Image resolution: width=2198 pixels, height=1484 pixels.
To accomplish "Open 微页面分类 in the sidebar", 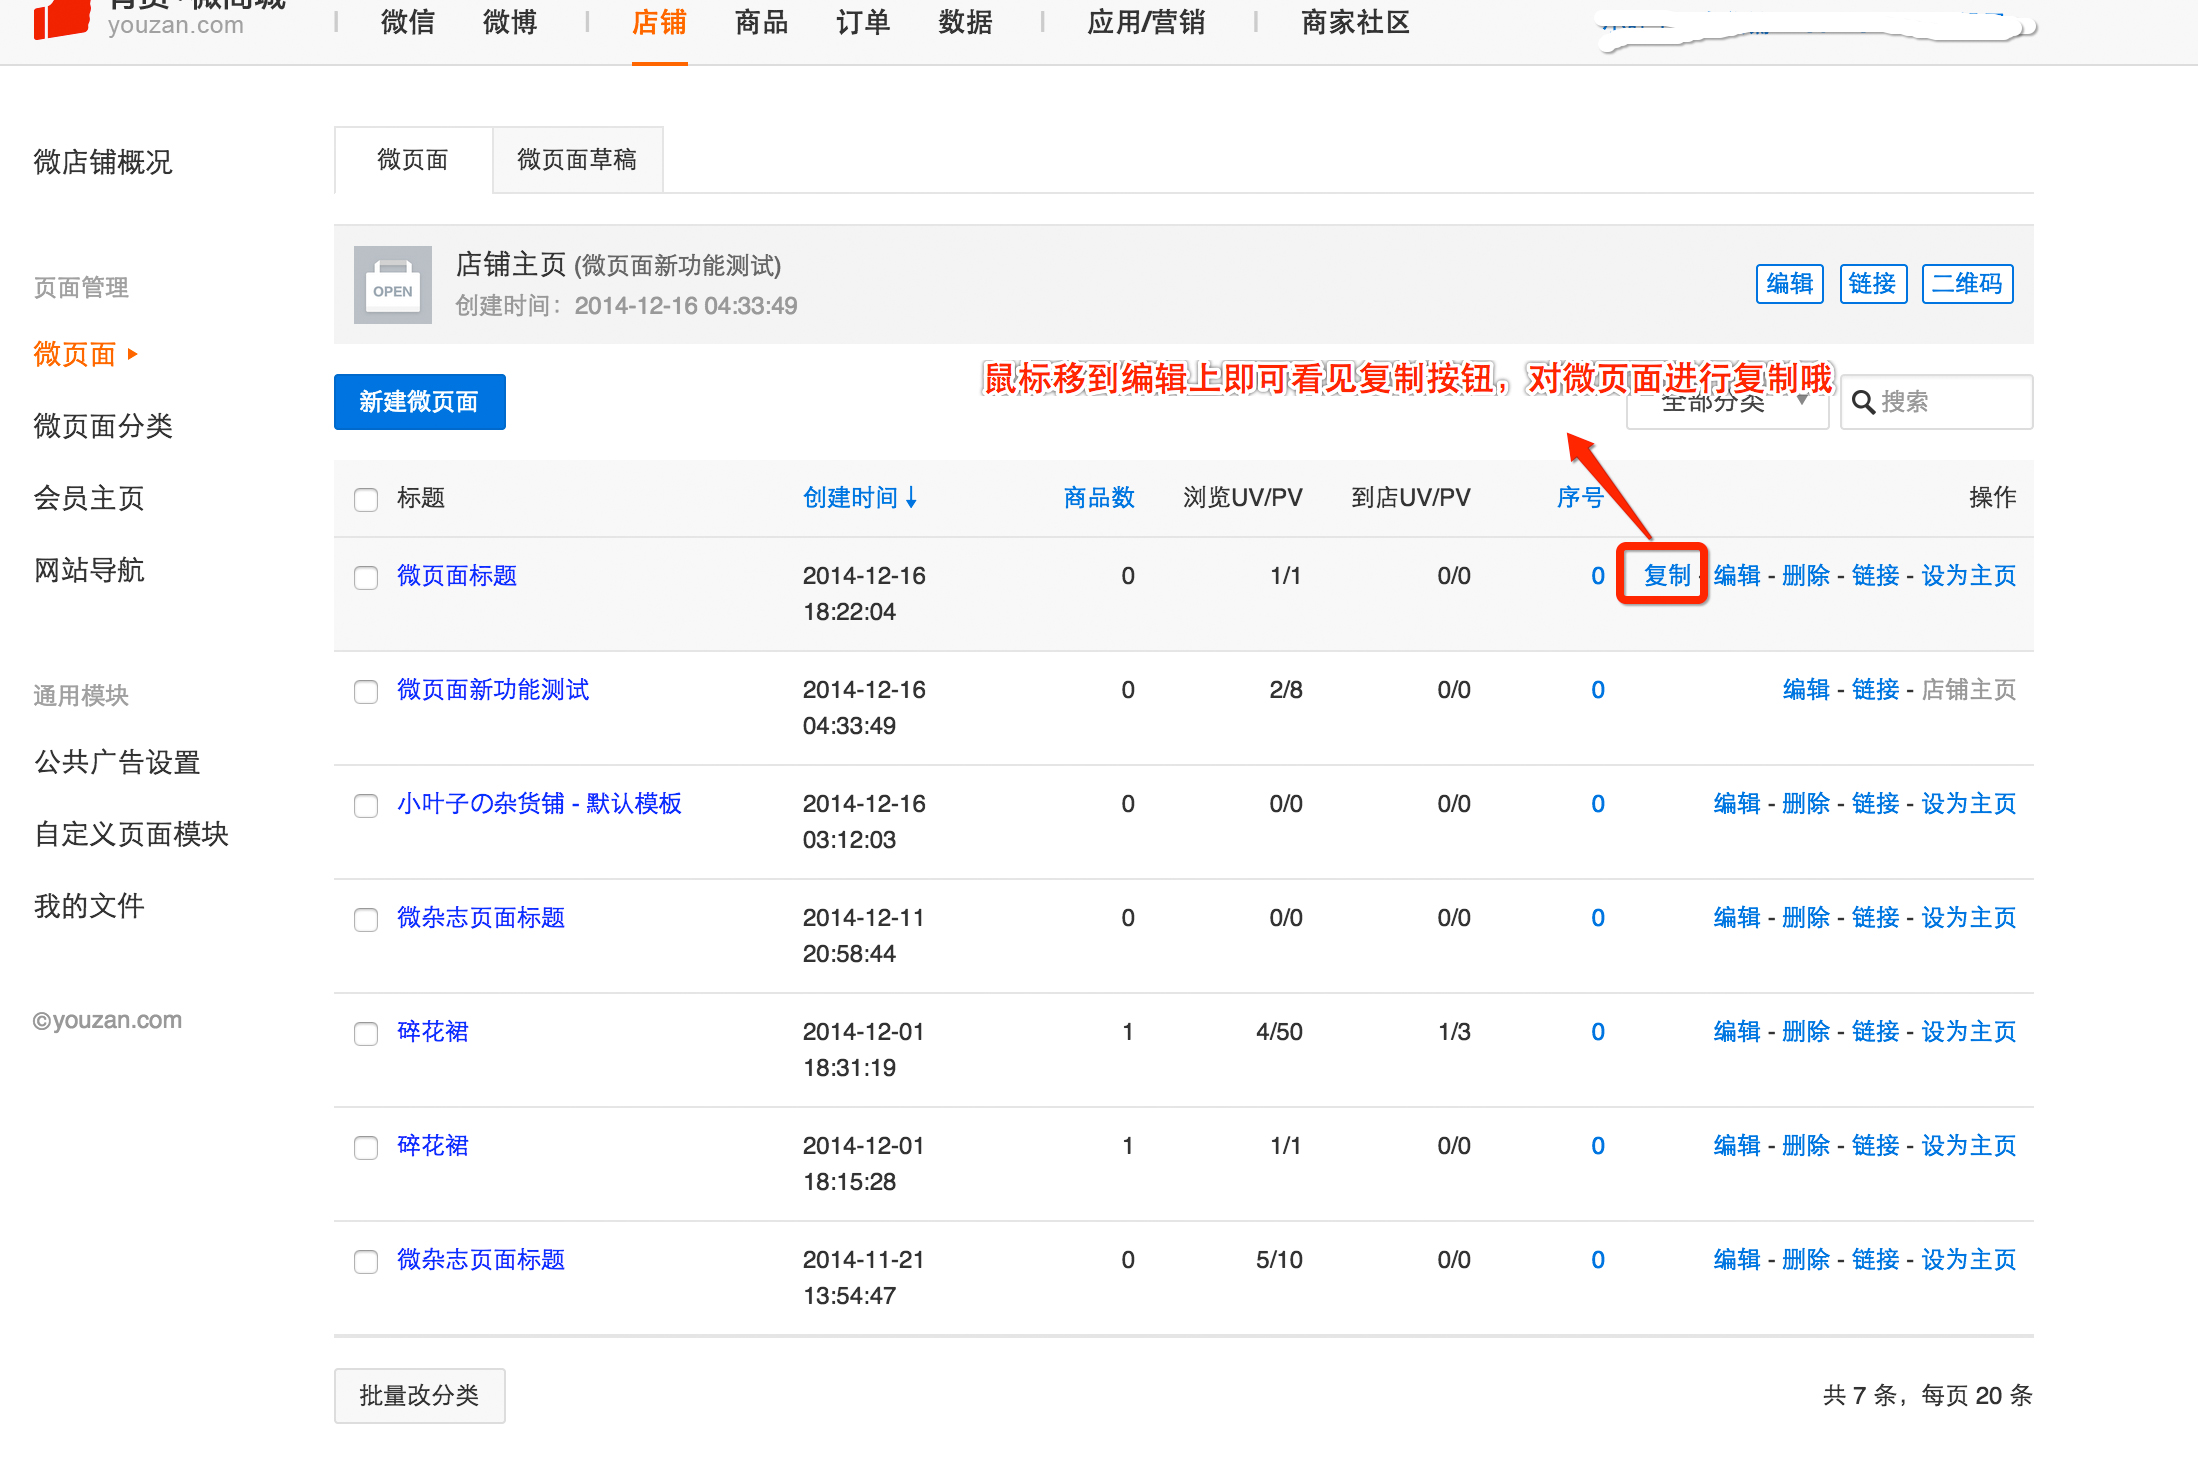I will click(103, 426).
